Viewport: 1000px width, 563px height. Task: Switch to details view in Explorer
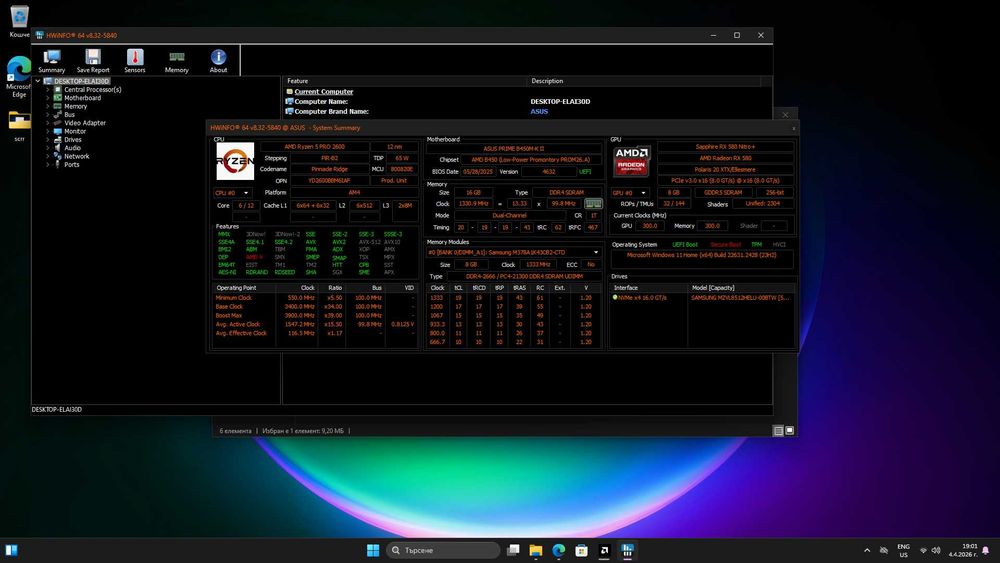pyautogui.click(x=778, y=431)
